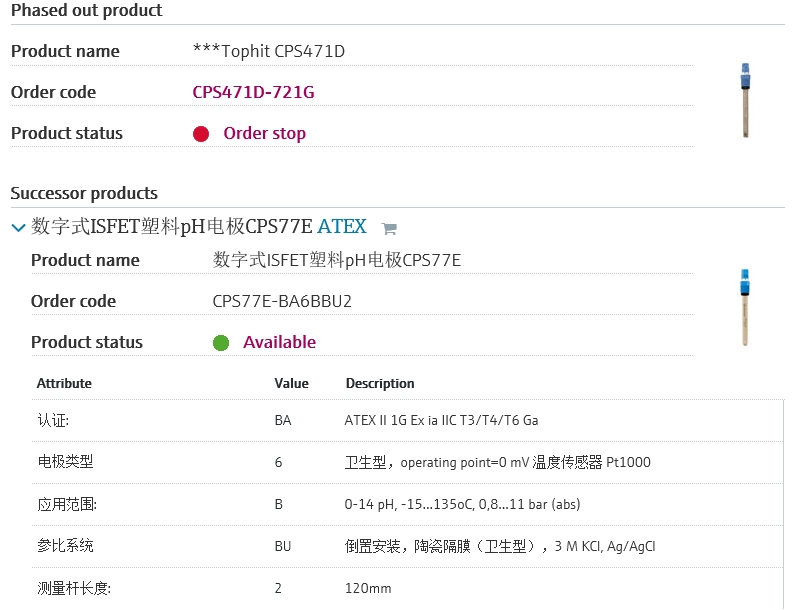Click the Description column header
Screen dimensions: 795x610
point(379,383)
